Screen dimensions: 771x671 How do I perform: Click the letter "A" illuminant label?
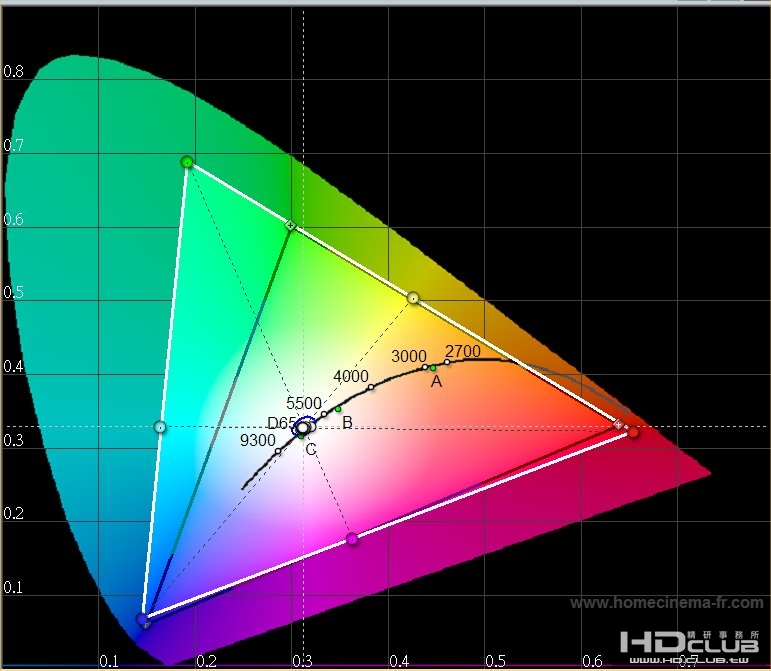[x=436, y=381]
